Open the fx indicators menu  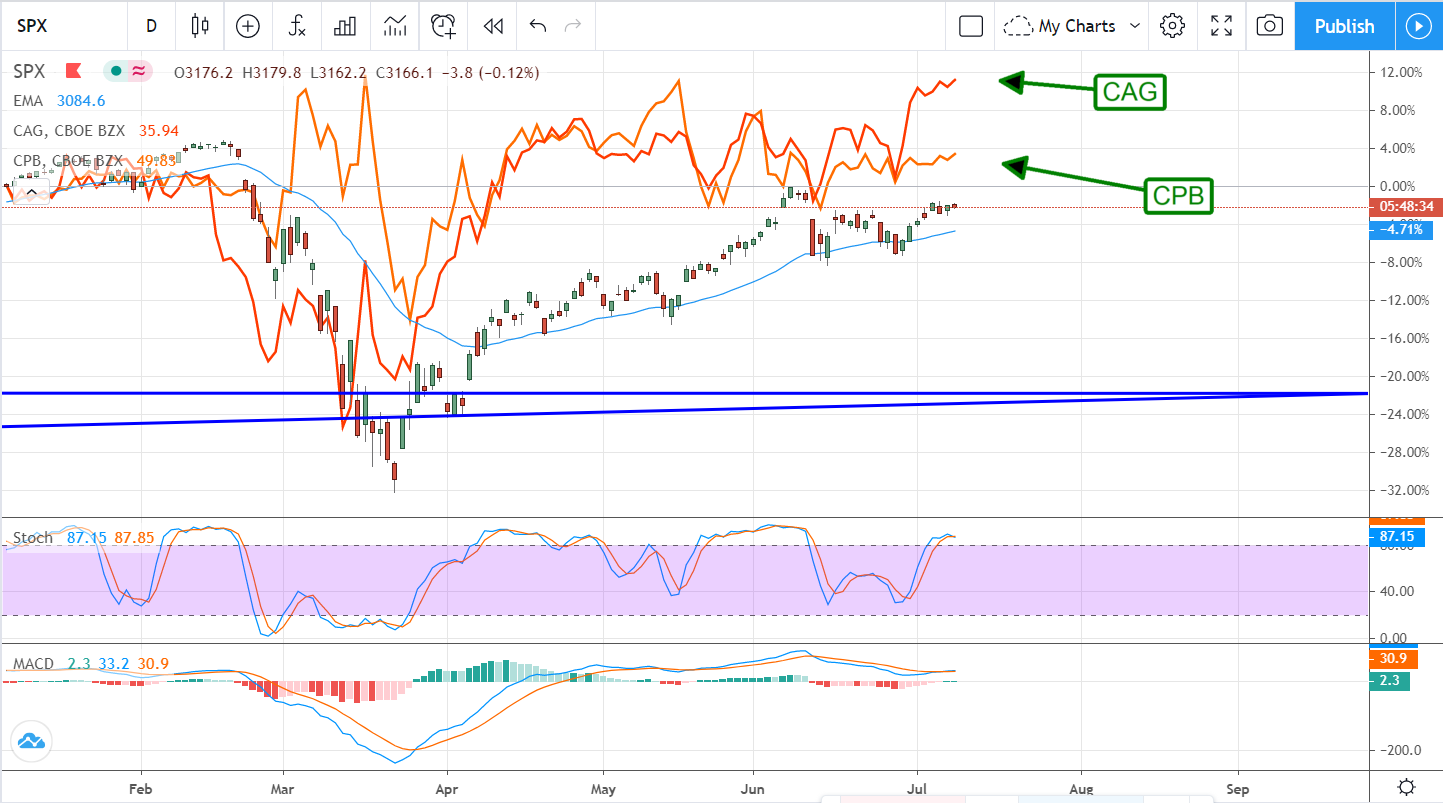tap(297, 26)
